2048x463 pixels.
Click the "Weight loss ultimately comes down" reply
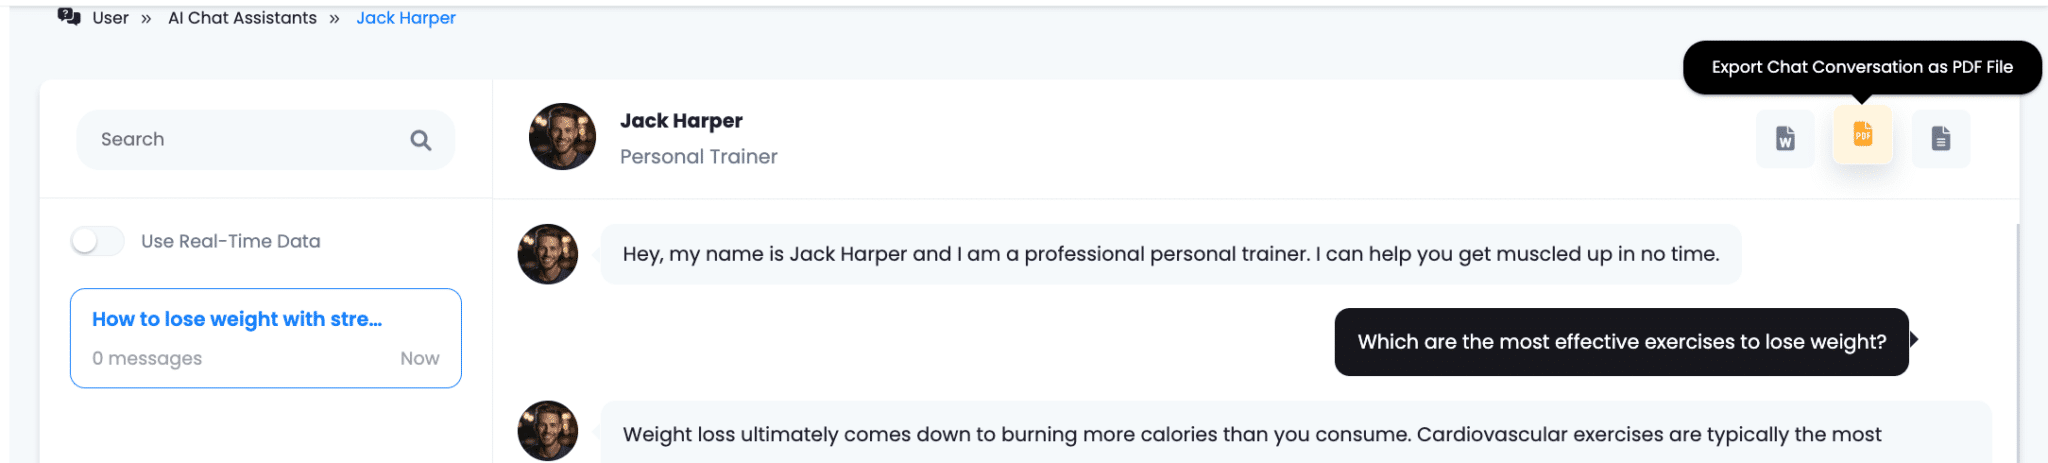click(1250, 435)
